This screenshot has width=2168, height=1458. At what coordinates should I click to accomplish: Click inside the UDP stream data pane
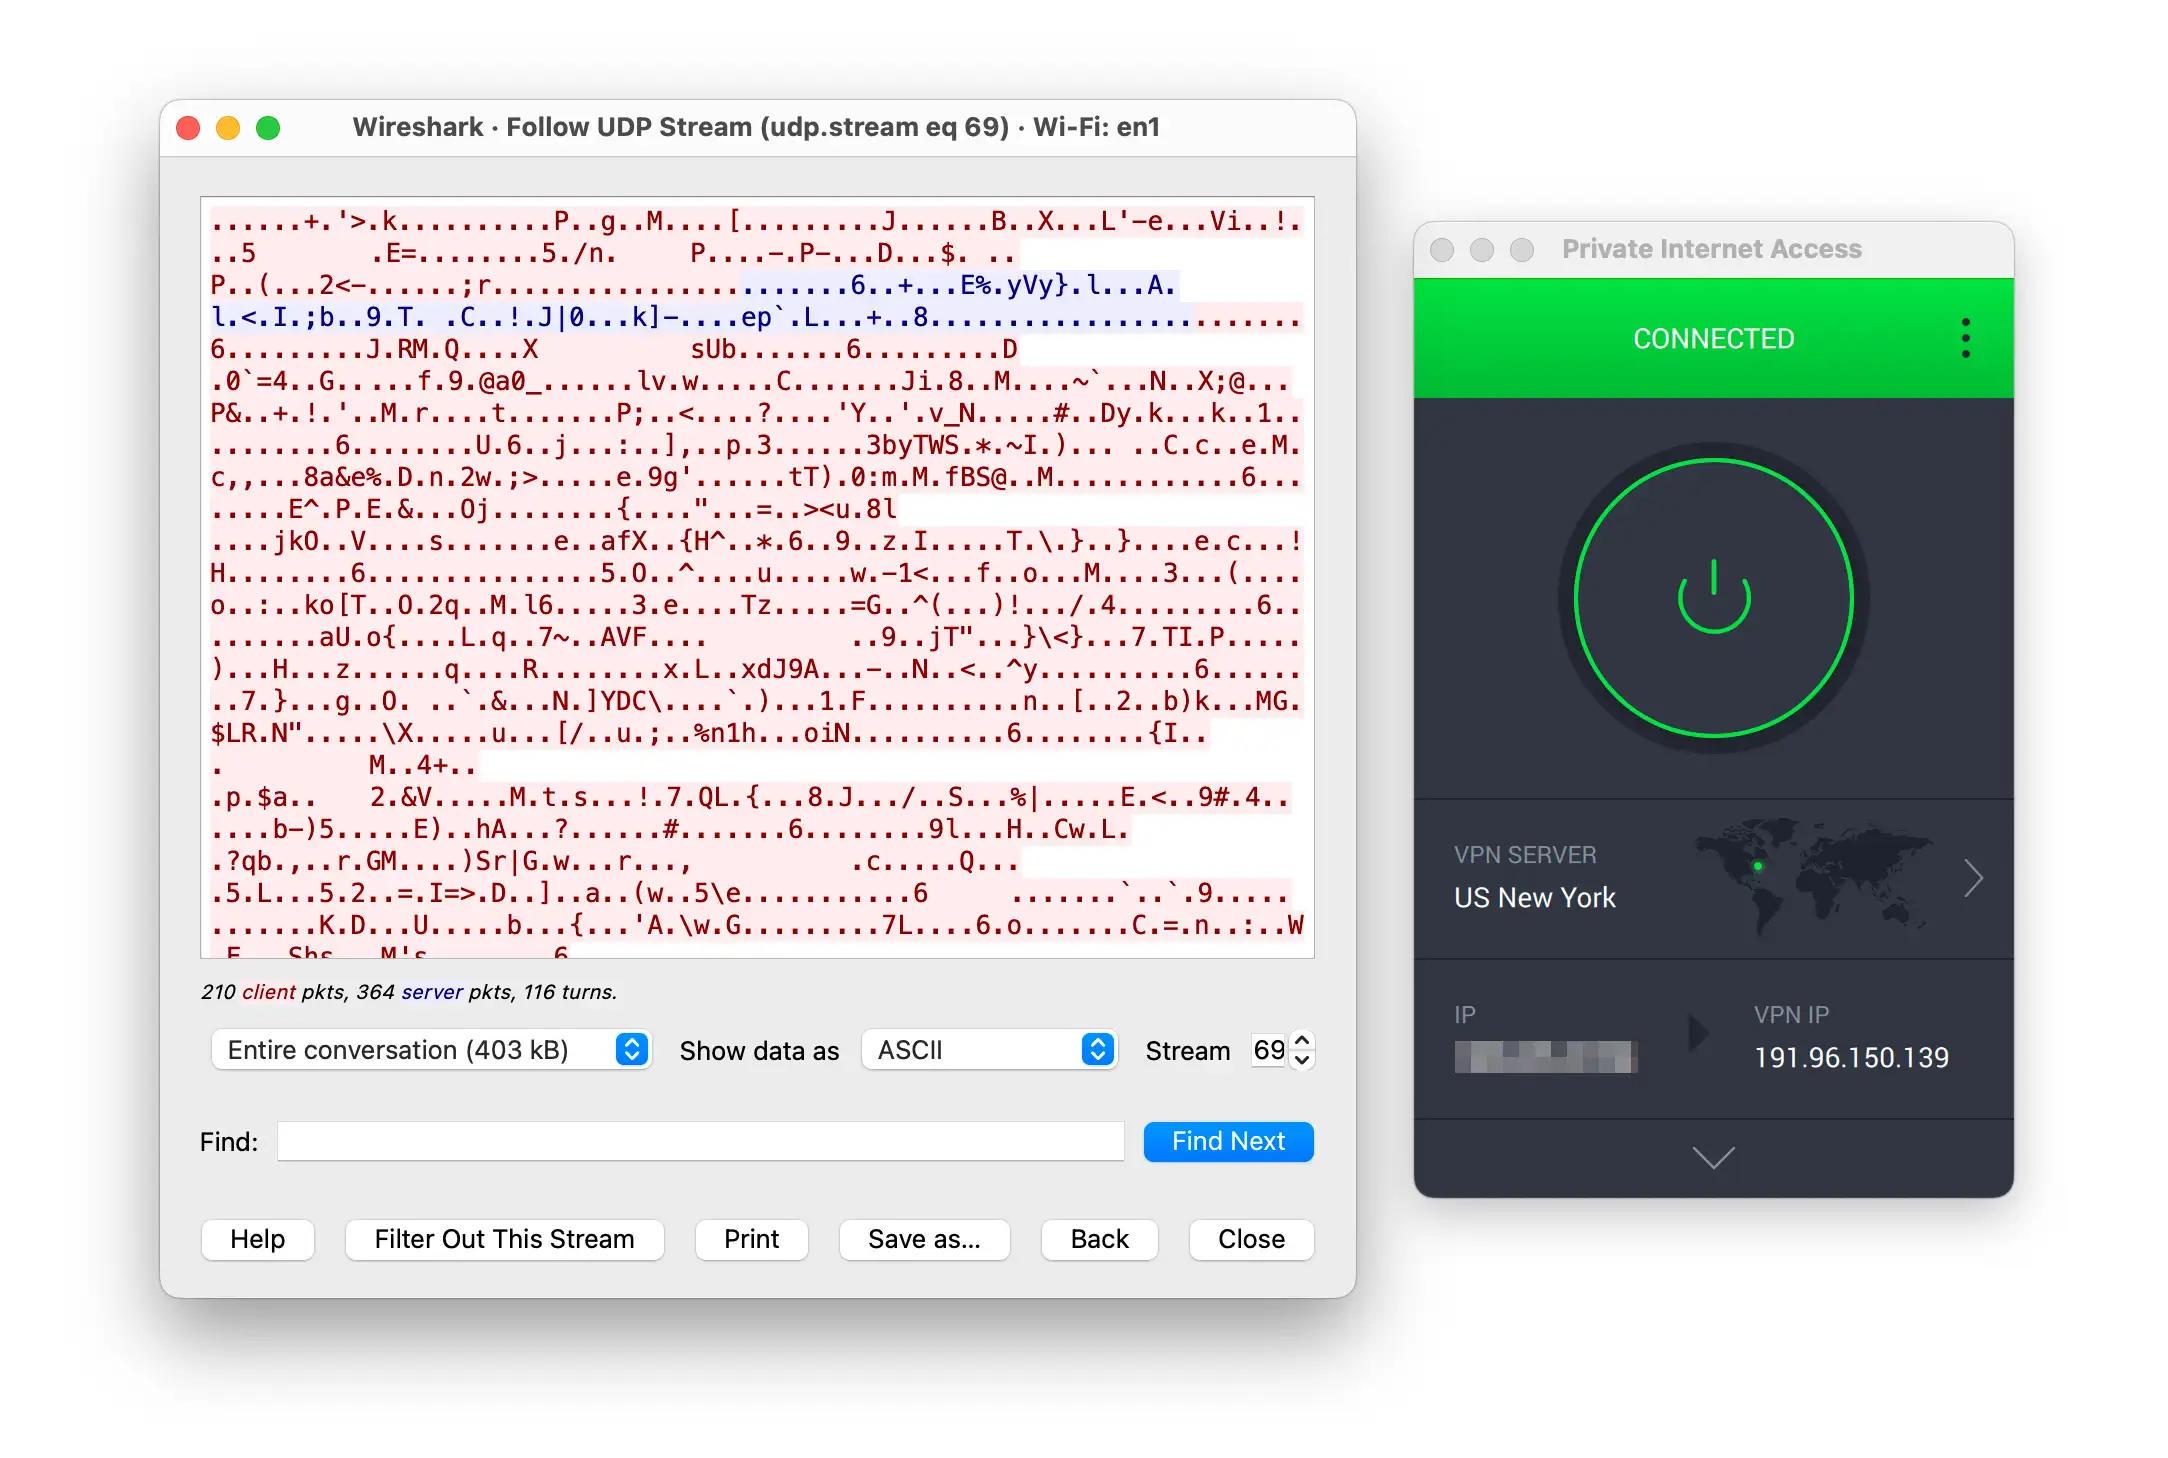757,577
